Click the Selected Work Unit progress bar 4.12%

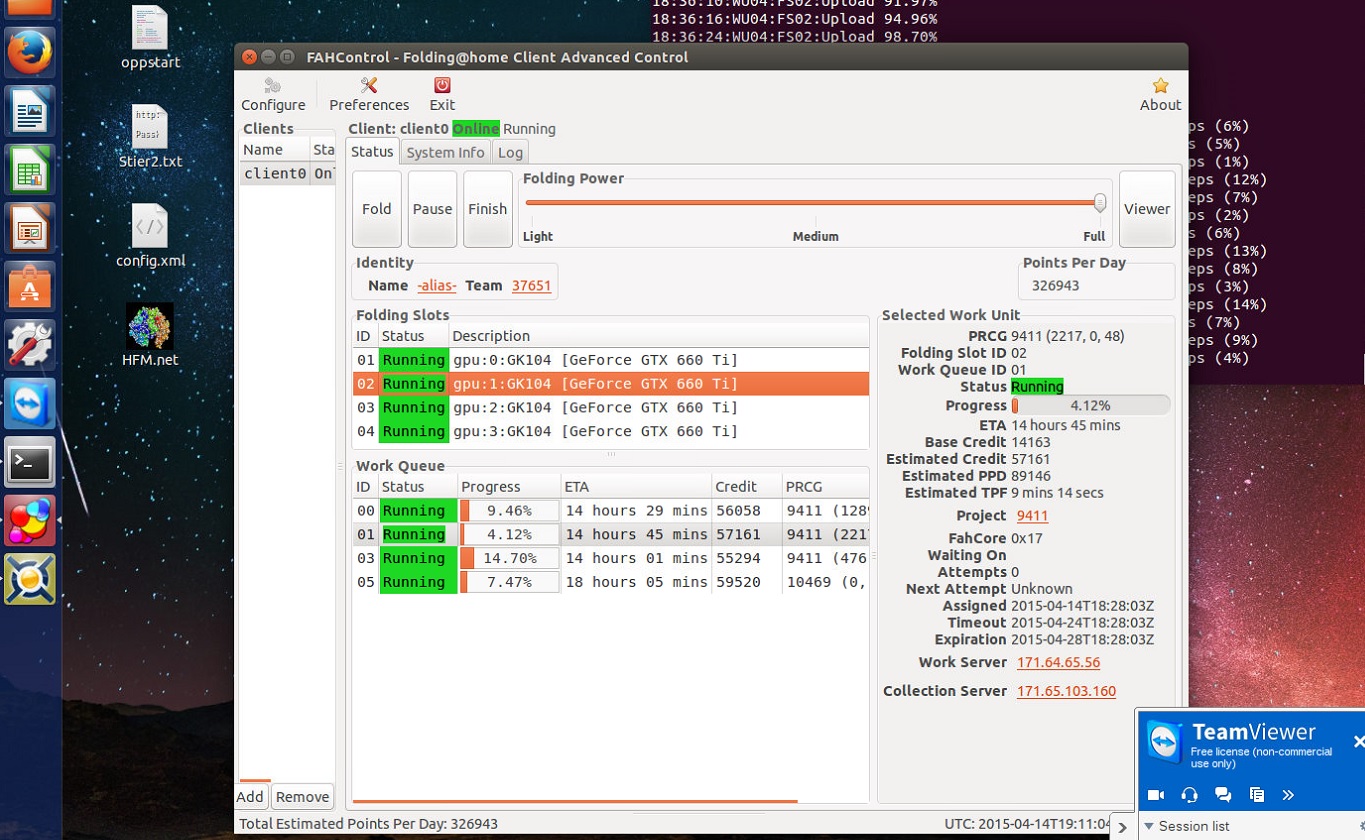[x=1090, y=406]
